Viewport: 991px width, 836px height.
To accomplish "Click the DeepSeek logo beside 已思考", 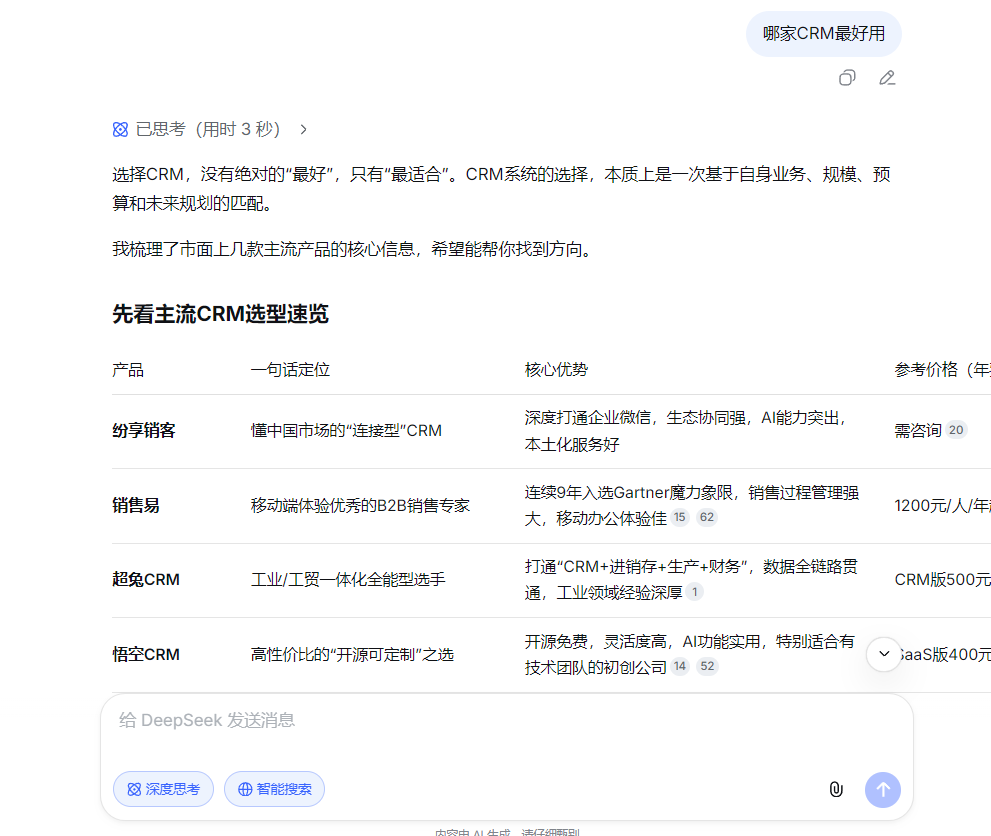I will (x=119, y=129).
